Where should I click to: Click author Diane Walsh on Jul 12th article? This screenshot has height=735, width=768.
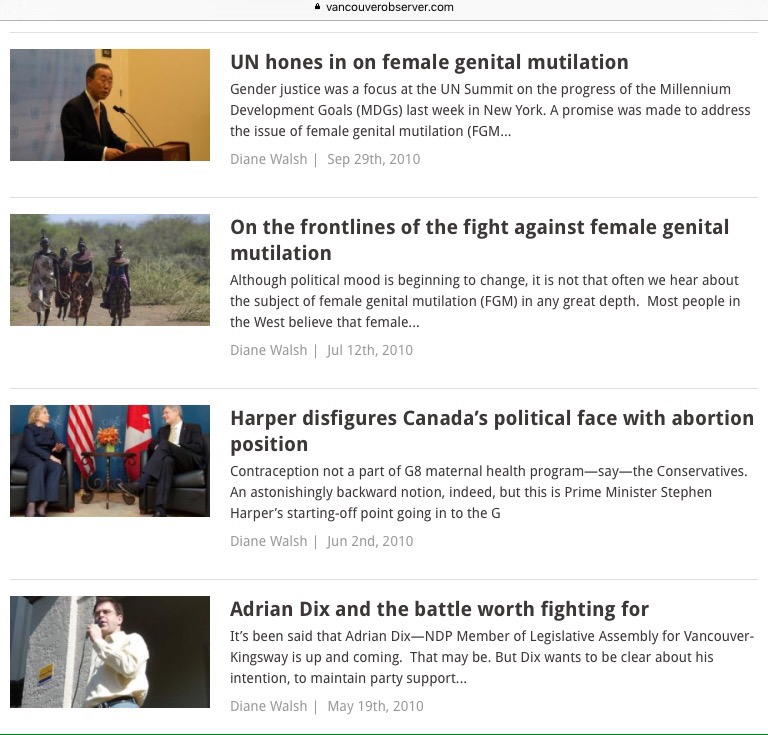point(268,350)
